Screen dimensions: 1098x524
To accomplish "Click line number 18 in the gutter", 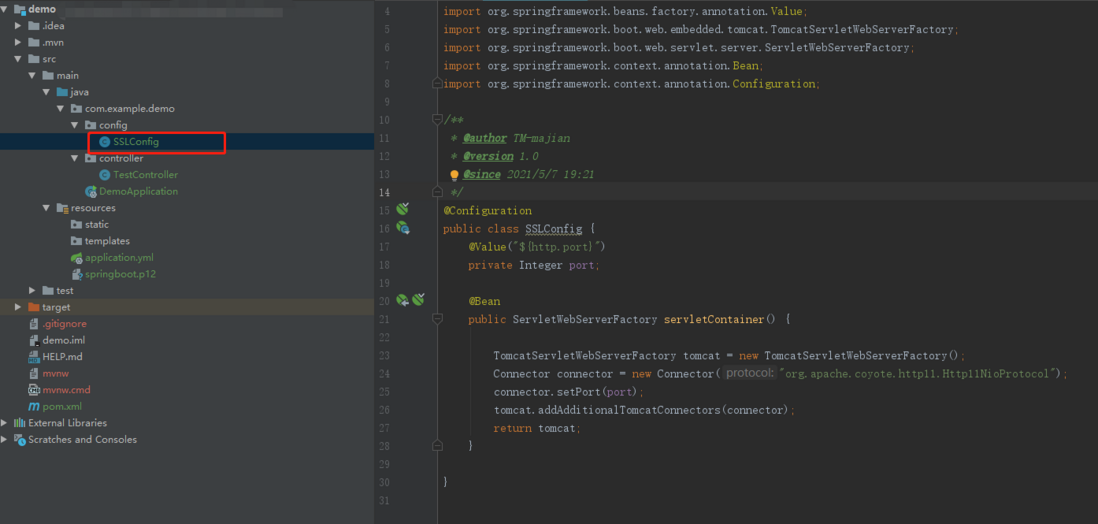I will 384,265.
